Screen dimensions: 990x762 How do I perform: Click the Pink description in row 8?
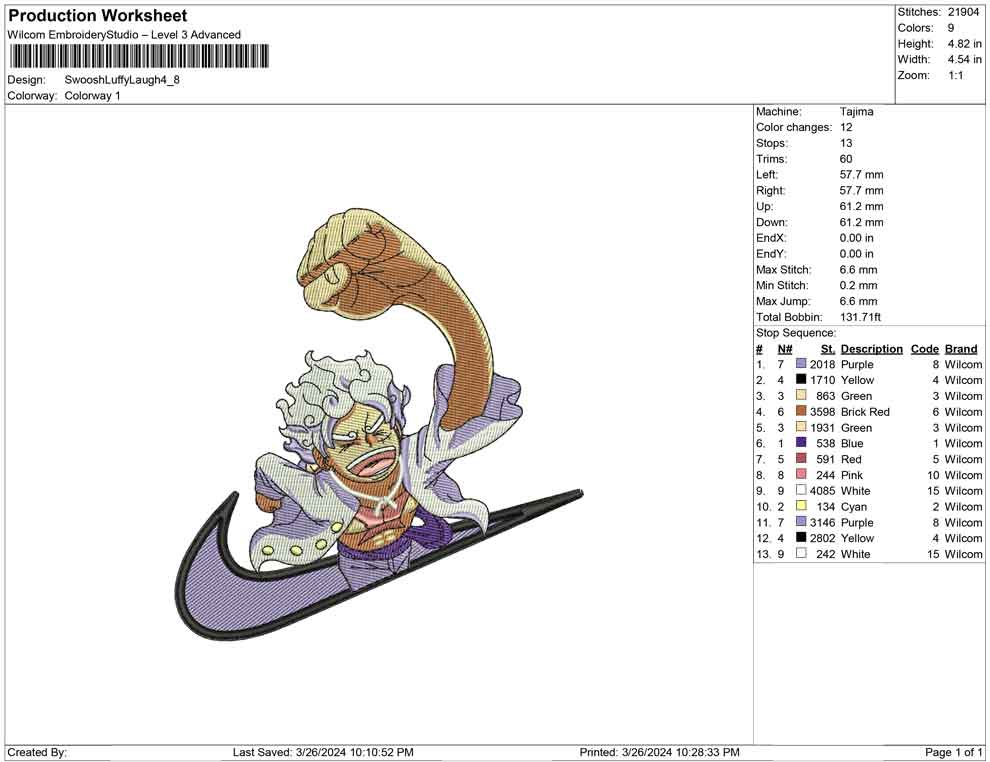pyautogui.click(x=852, y=475)
